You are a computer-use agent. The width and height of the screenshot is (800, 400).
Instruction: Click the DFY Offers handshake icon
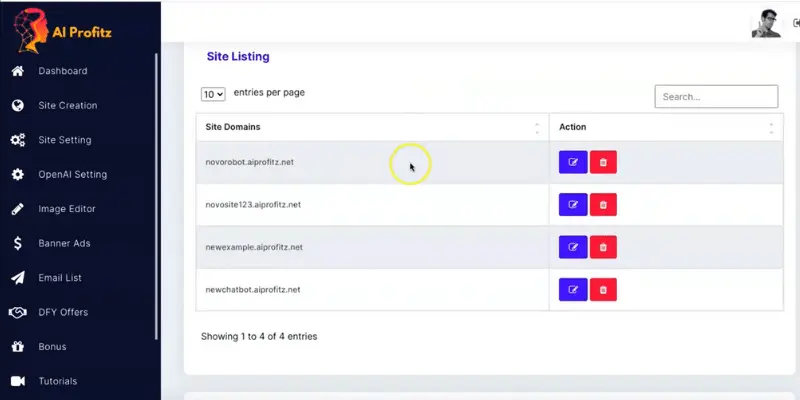(18, 312)
